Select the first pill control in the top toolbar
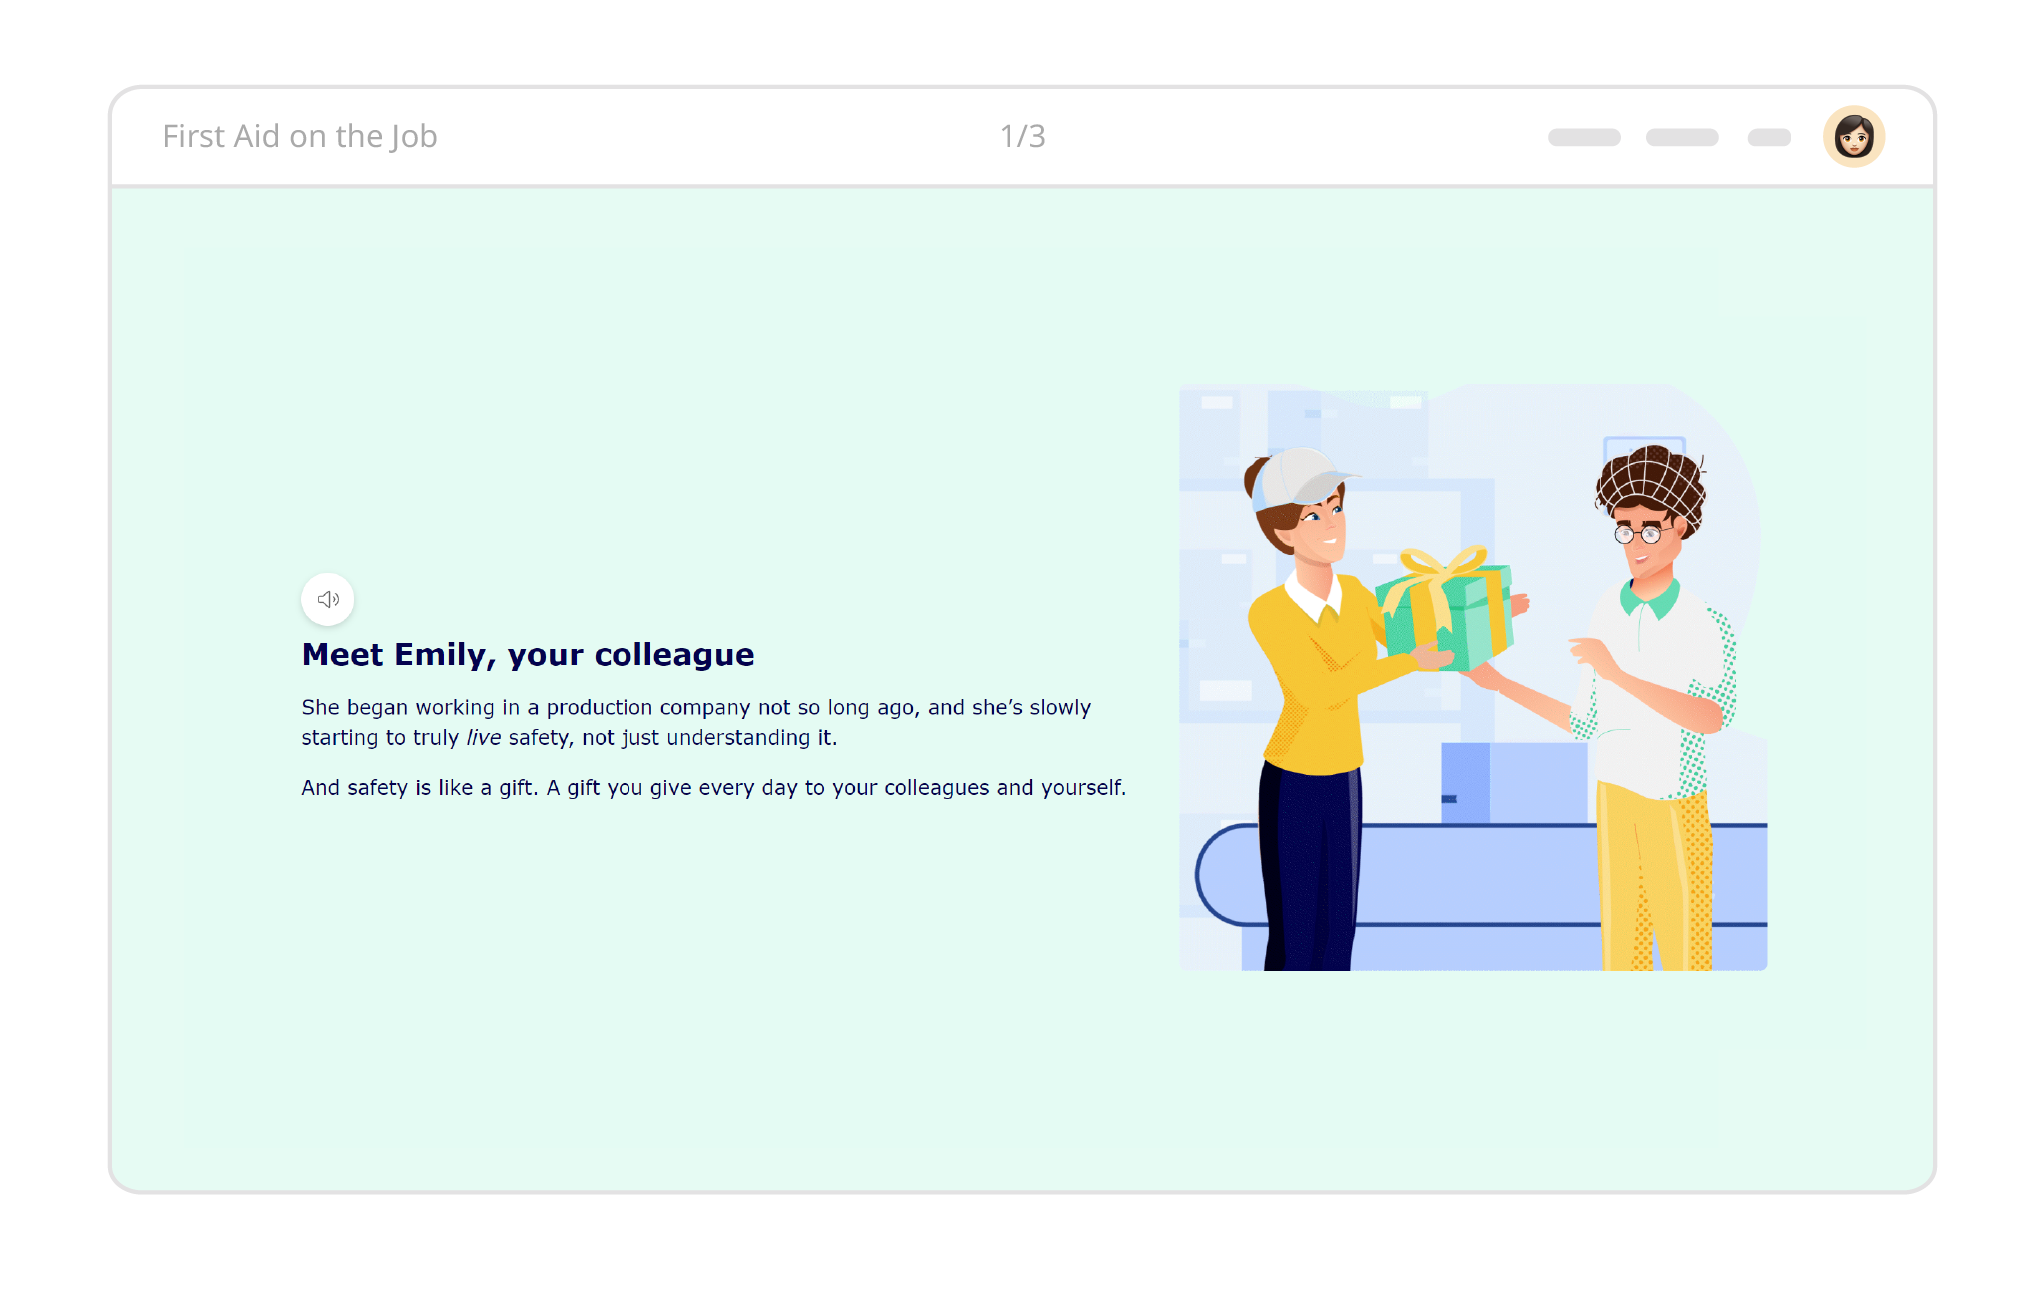This screenshot has width=2042, height=1290. (1584, 136)
